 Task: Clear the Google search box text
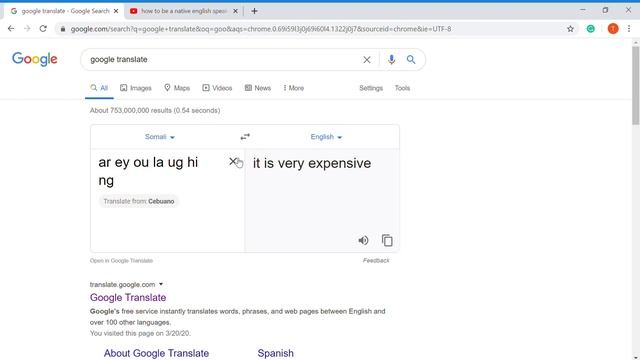367,60
